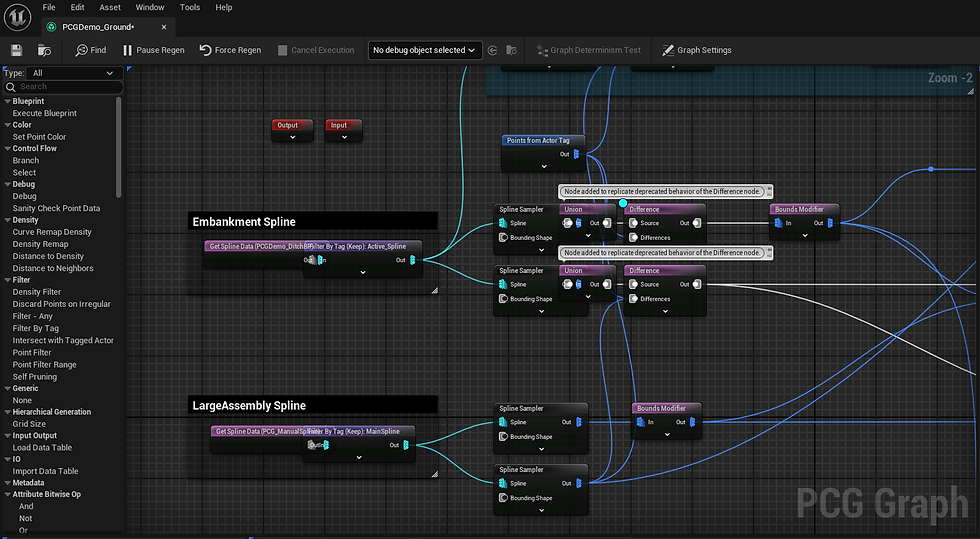Click the Browse to asset icon
The width and height of the screenshot is (980, 539).
pyautogui.click(x=44, y=50)
